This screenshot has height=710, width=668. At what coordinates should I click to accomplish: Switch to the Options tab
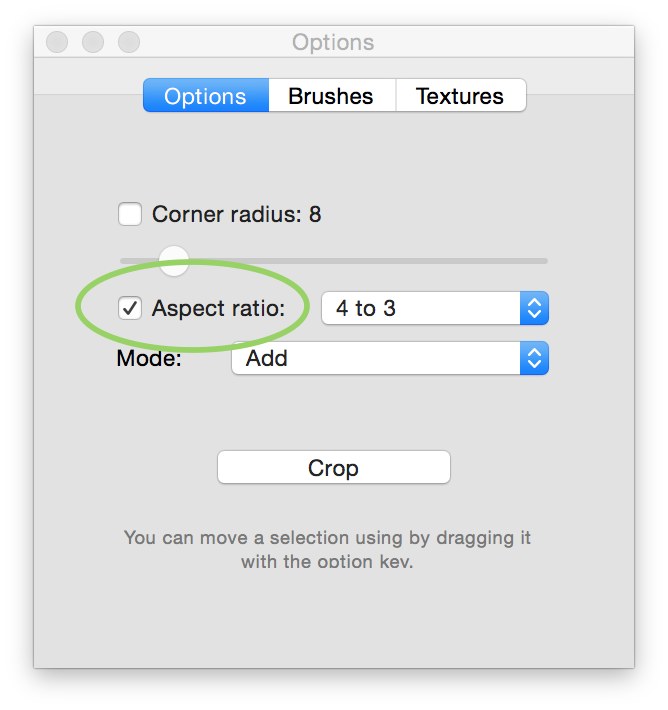coord(206,95)
